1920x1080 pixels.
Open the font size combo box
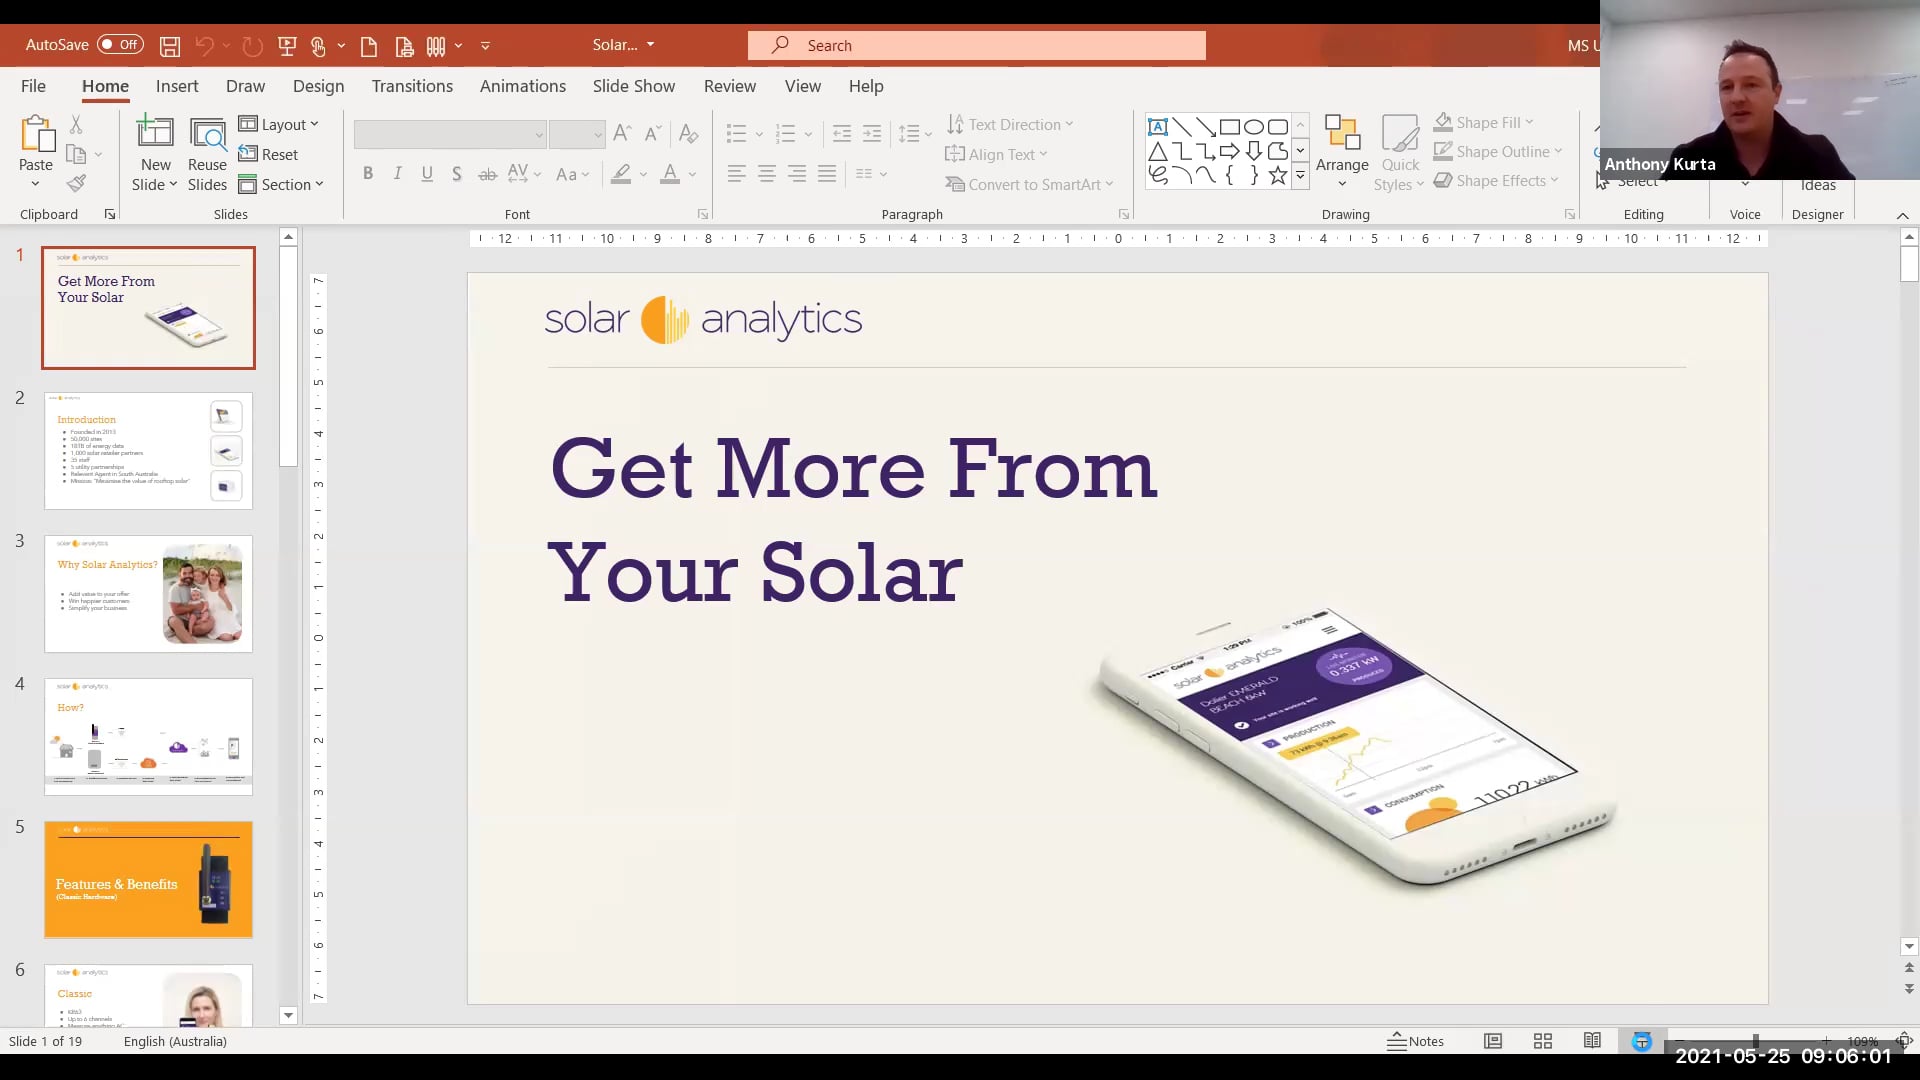pos(577,134)
